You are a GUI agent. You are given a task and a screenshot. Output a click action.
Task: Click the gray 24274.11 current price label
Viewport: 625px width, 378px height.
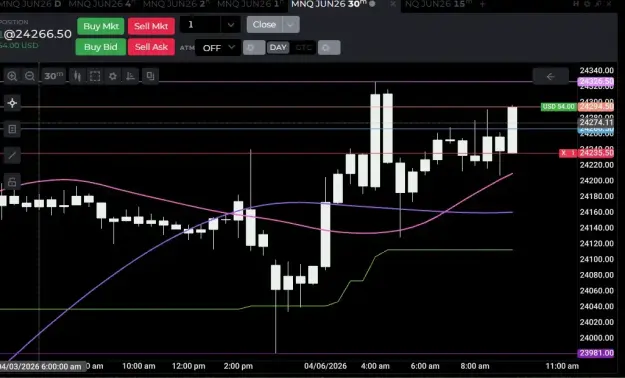coord(596,122)
